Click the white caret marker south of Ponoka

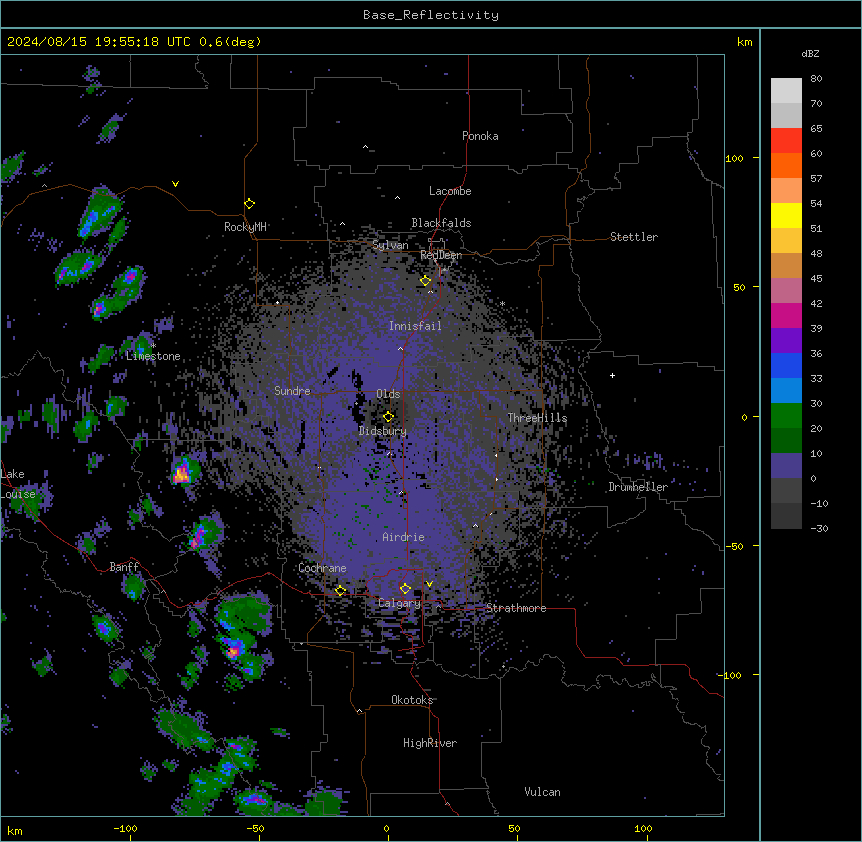click(x=366, y=147)
